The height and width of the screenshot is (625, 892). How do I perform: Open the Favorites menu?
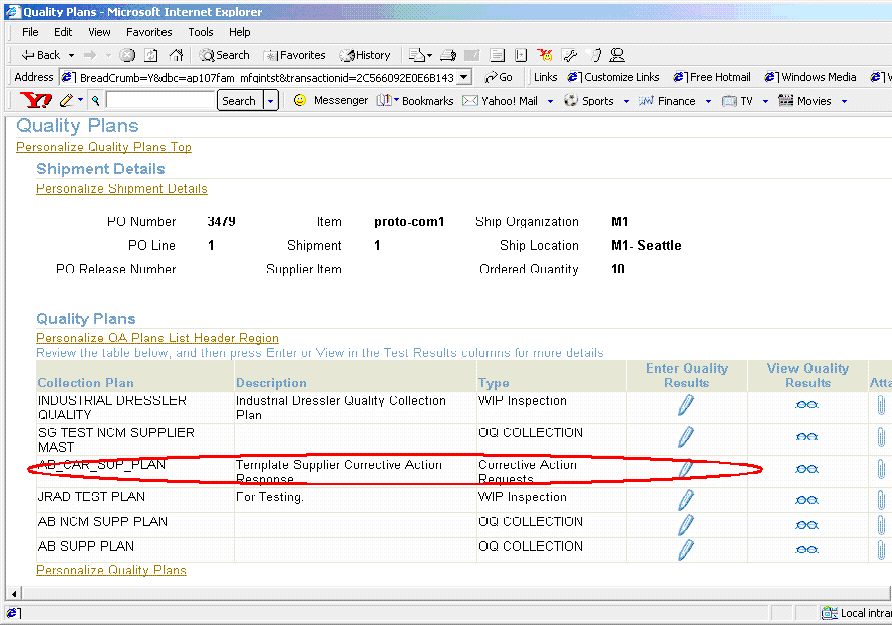(149, 32)
